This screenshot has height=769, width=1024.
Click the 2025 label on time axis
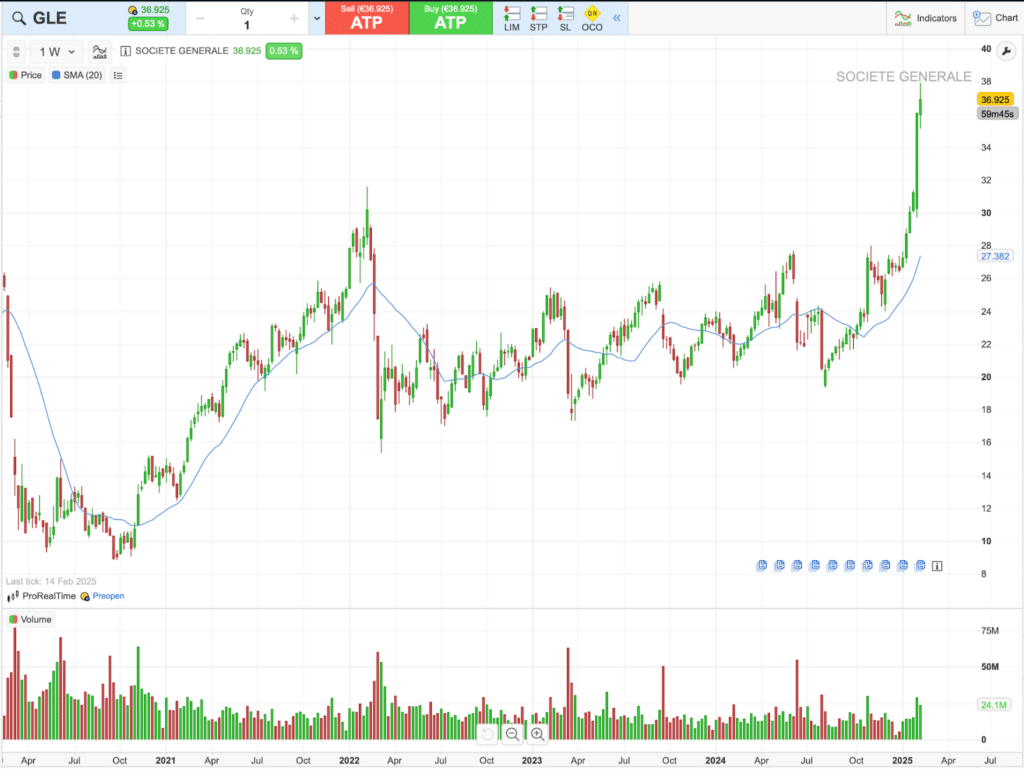902,761
